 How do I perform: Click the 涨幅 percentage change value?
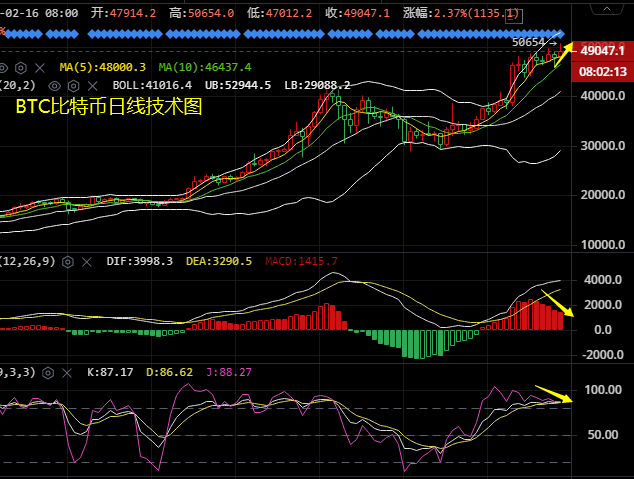(477, 14)
